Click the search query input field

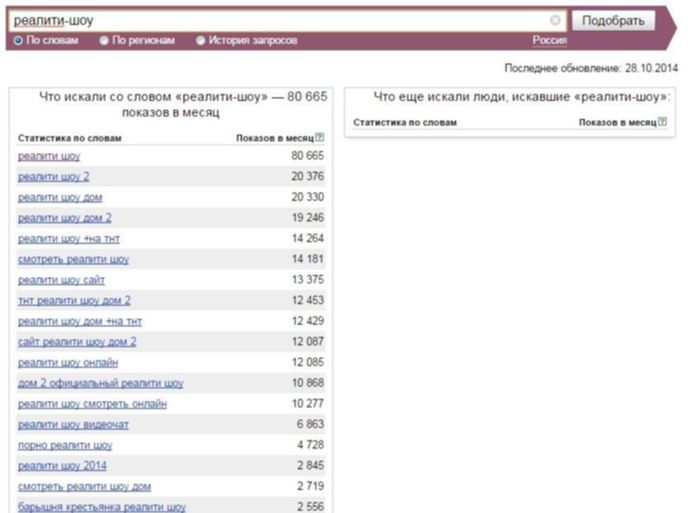click(280, 20)
